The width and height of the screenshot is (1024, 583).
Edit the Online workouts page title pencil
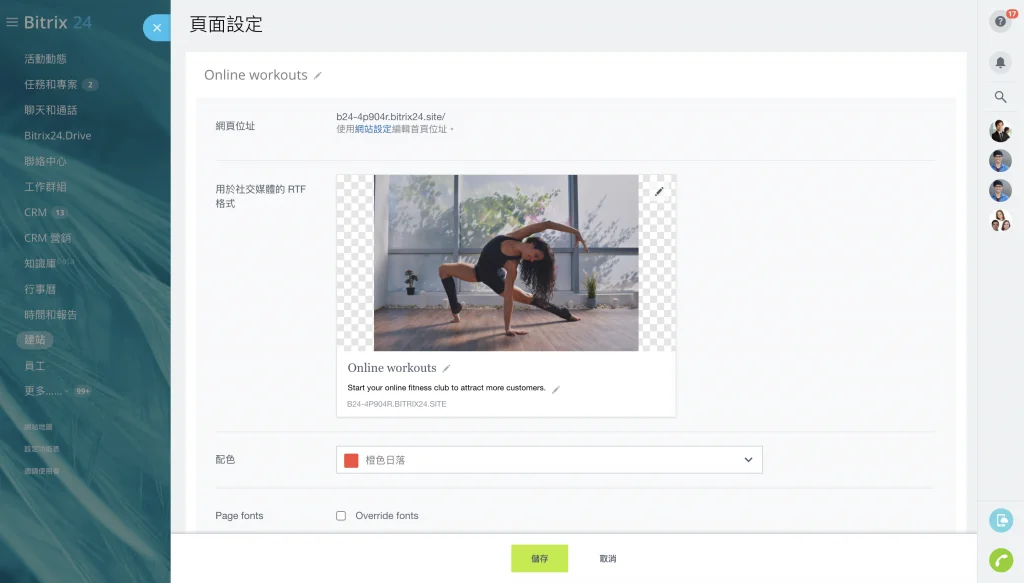point(318,76)
